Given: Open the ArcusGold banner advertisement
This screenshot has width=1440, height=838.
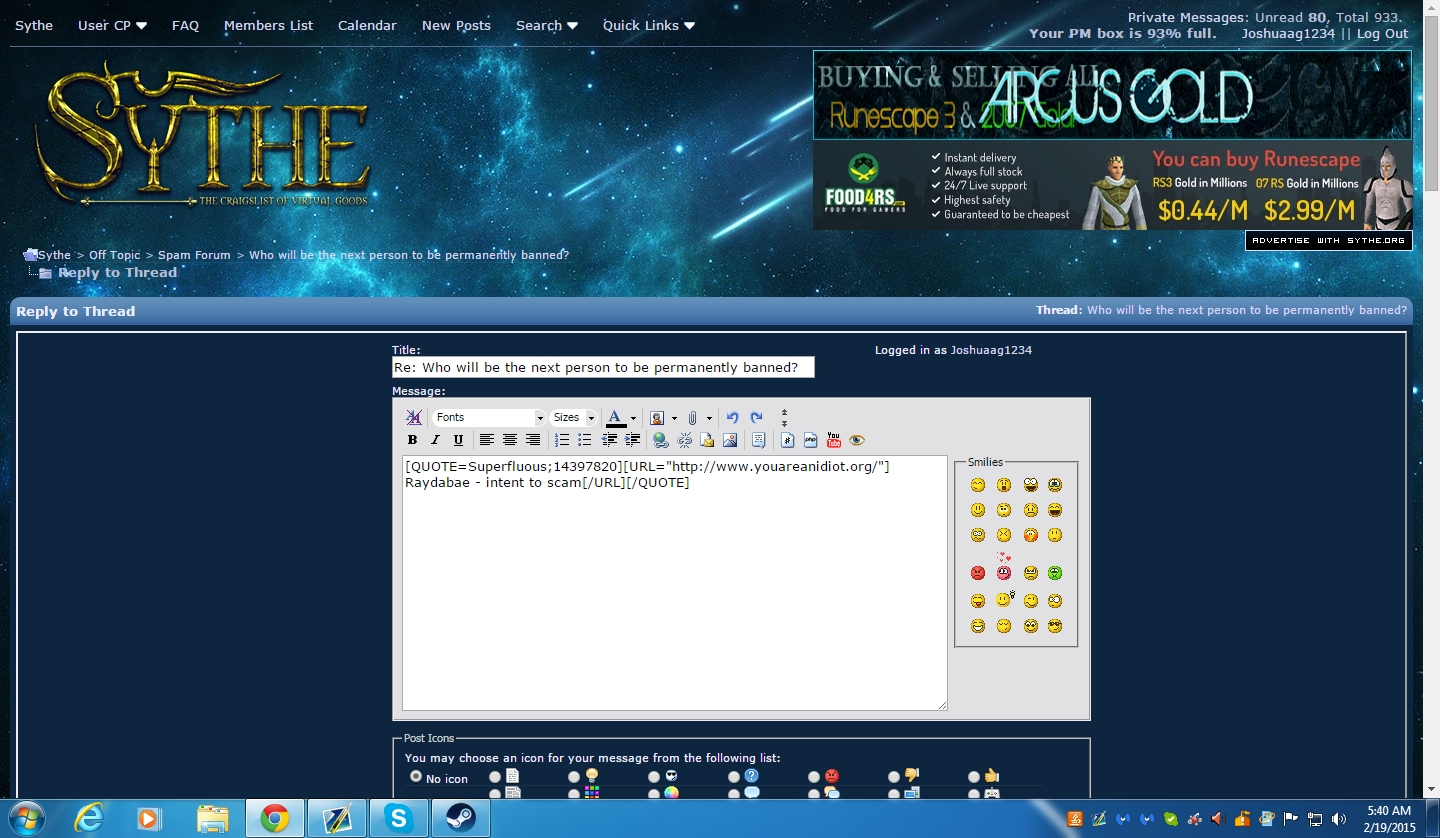Looking at the screenshot, I should [1112, 95].
